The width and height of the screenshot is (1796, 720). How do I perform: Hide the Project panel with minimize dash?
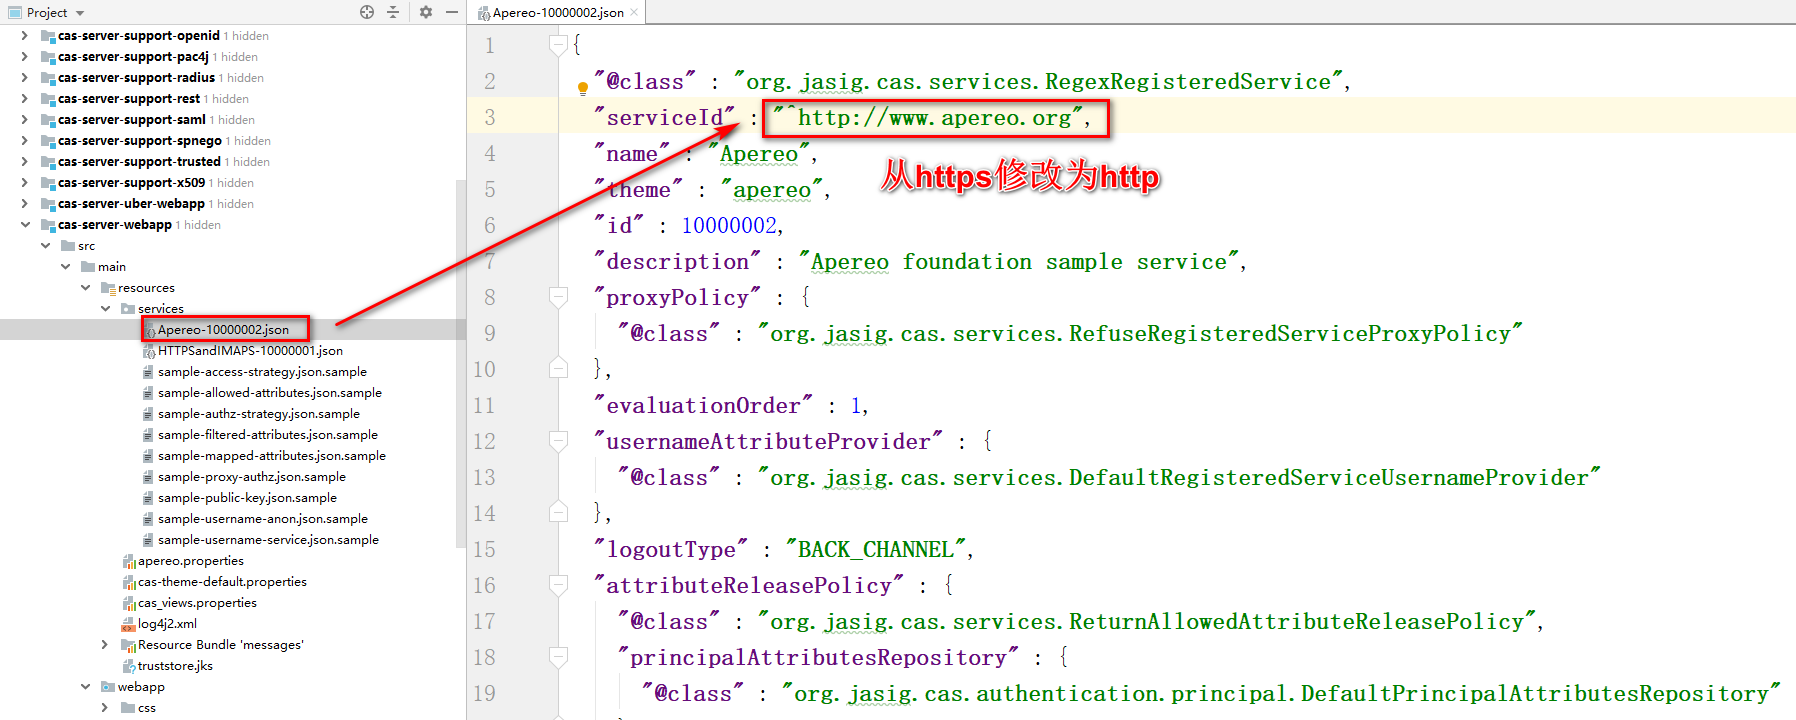click(x=451, y=12)
